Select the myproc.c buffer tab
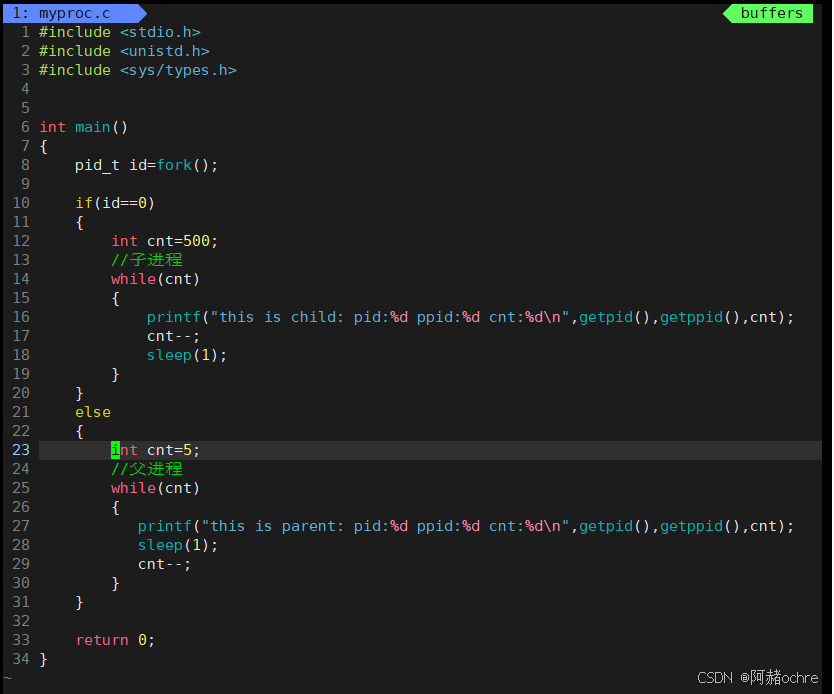The height and width of the screenshot is (694, 834). pos(68,13)
